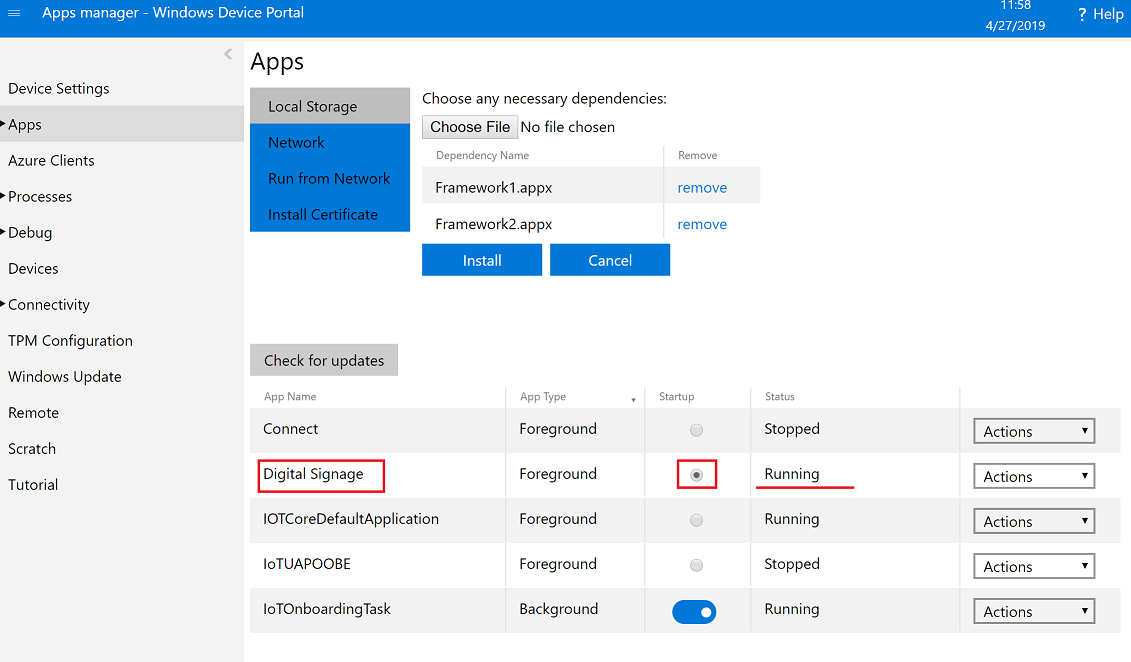Viewport: 1131px width, 662px height.
Task: Open Windows Update in the sidebar
Action: click(65, 377)
